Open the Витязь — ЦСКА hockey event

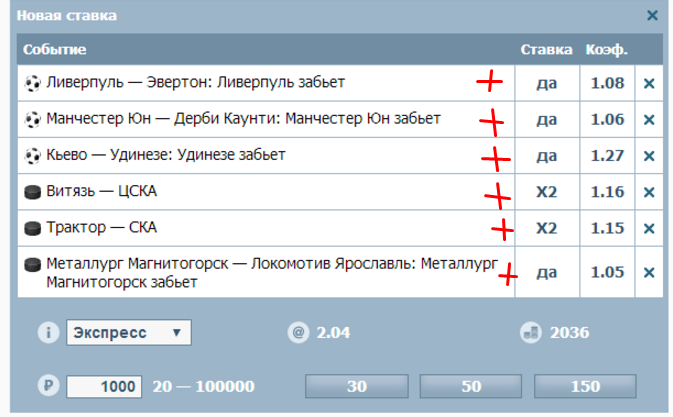pos(102,192)
